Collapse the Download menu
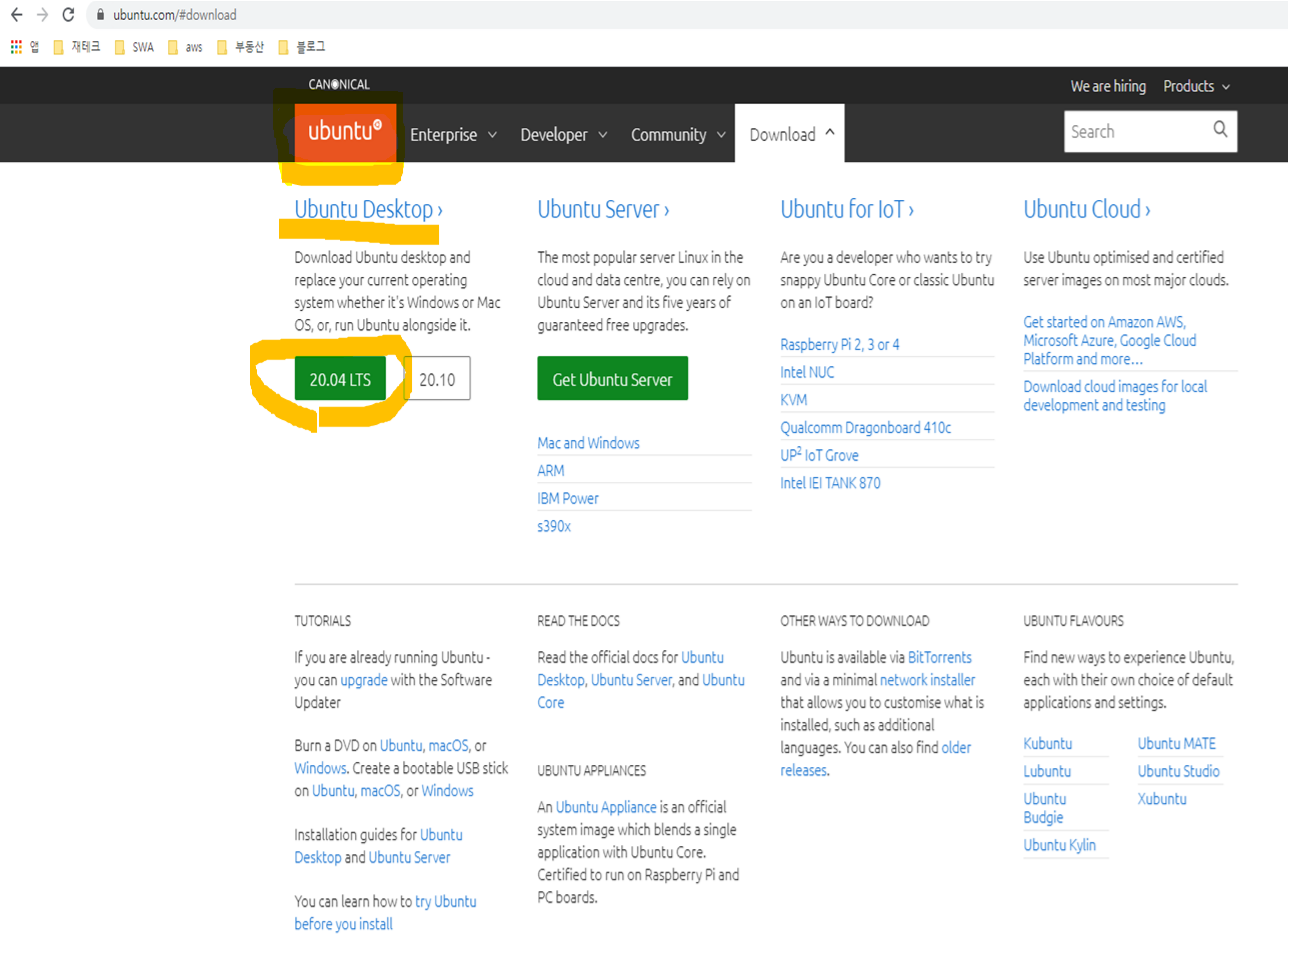Viewport: 1293px width, 957px height. click(x=790, y=134)
